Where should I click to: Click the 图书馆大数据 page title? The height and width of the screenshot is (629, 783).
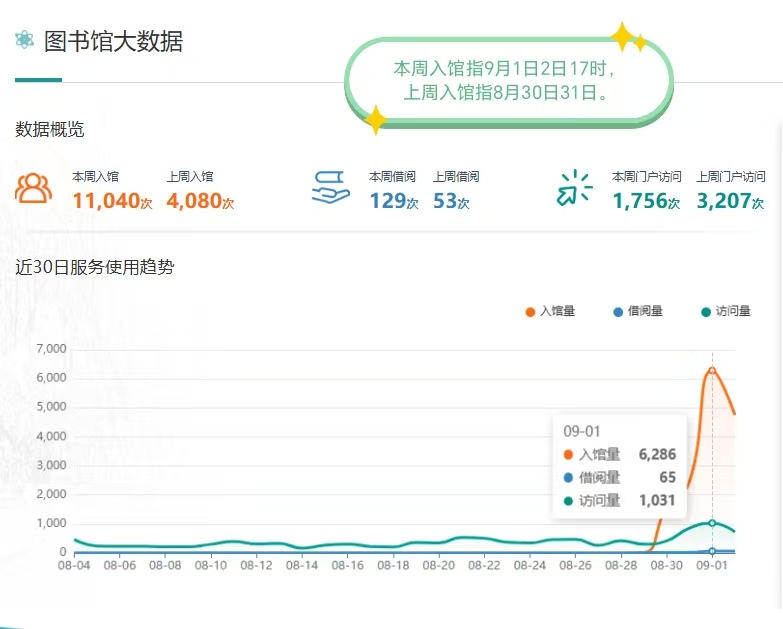pyautogui.click(x=113, y=41)
